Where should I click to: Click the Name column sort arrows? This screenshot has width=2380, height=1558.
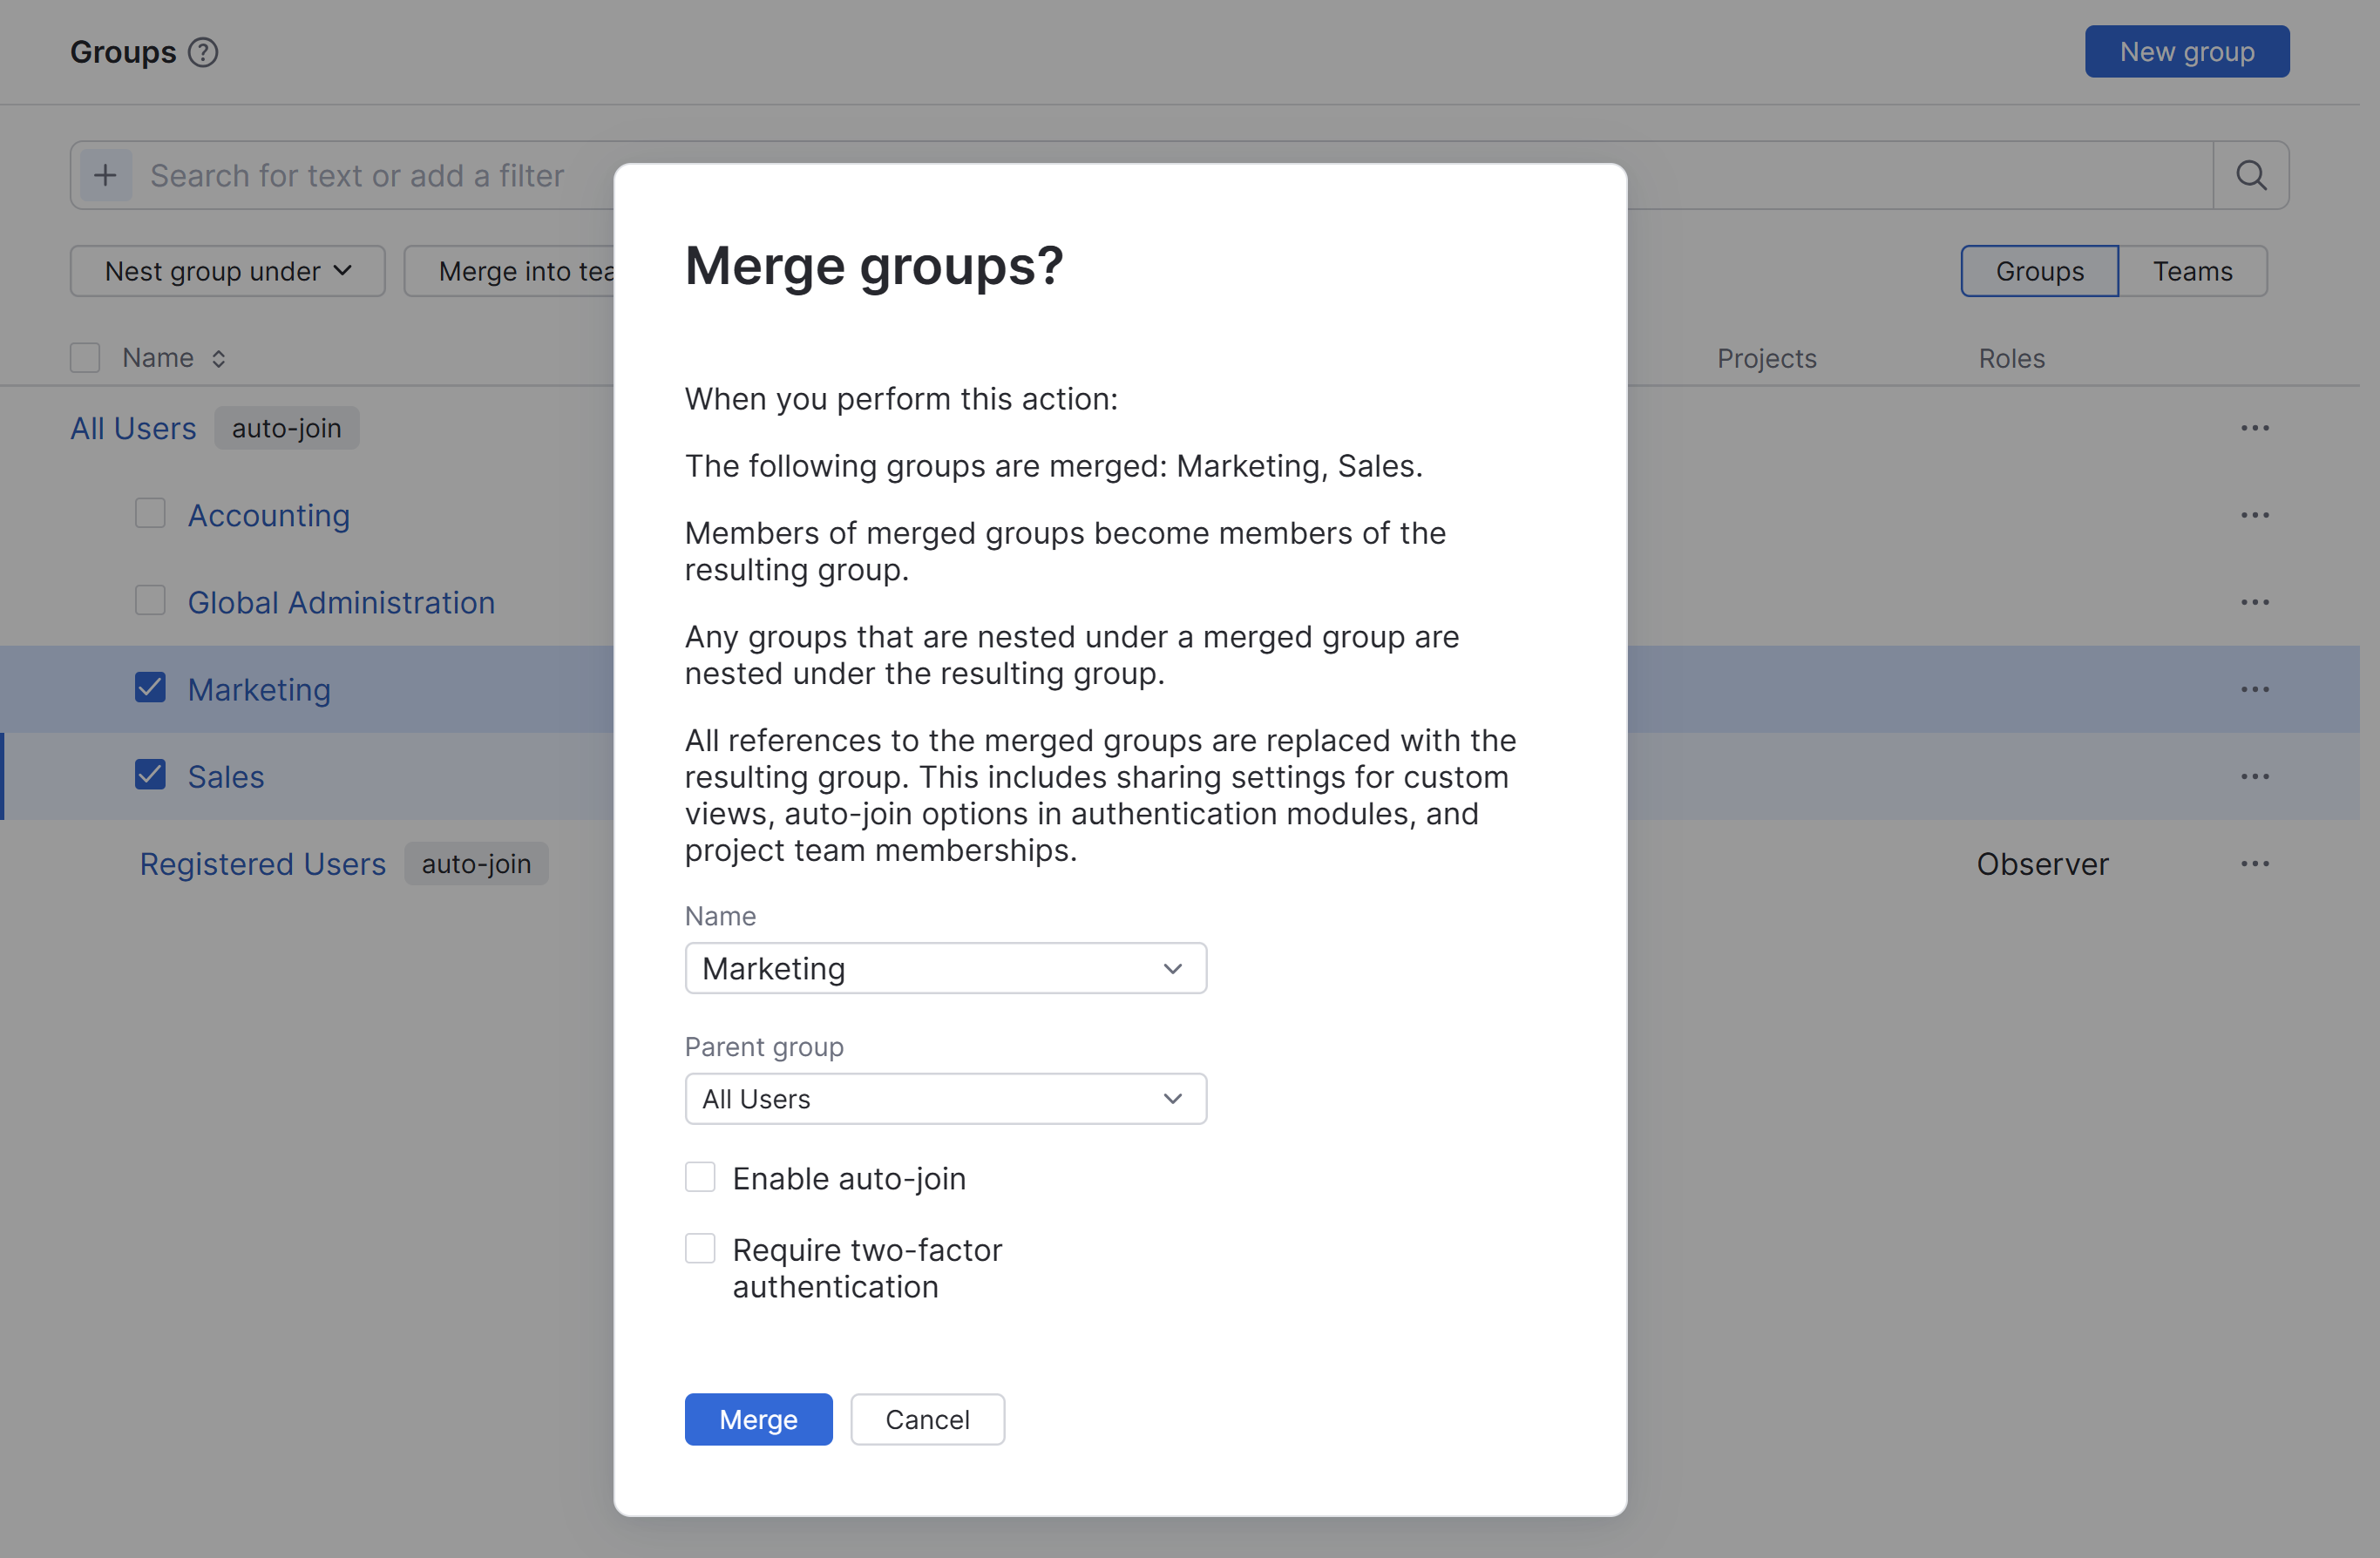(218, 357)
